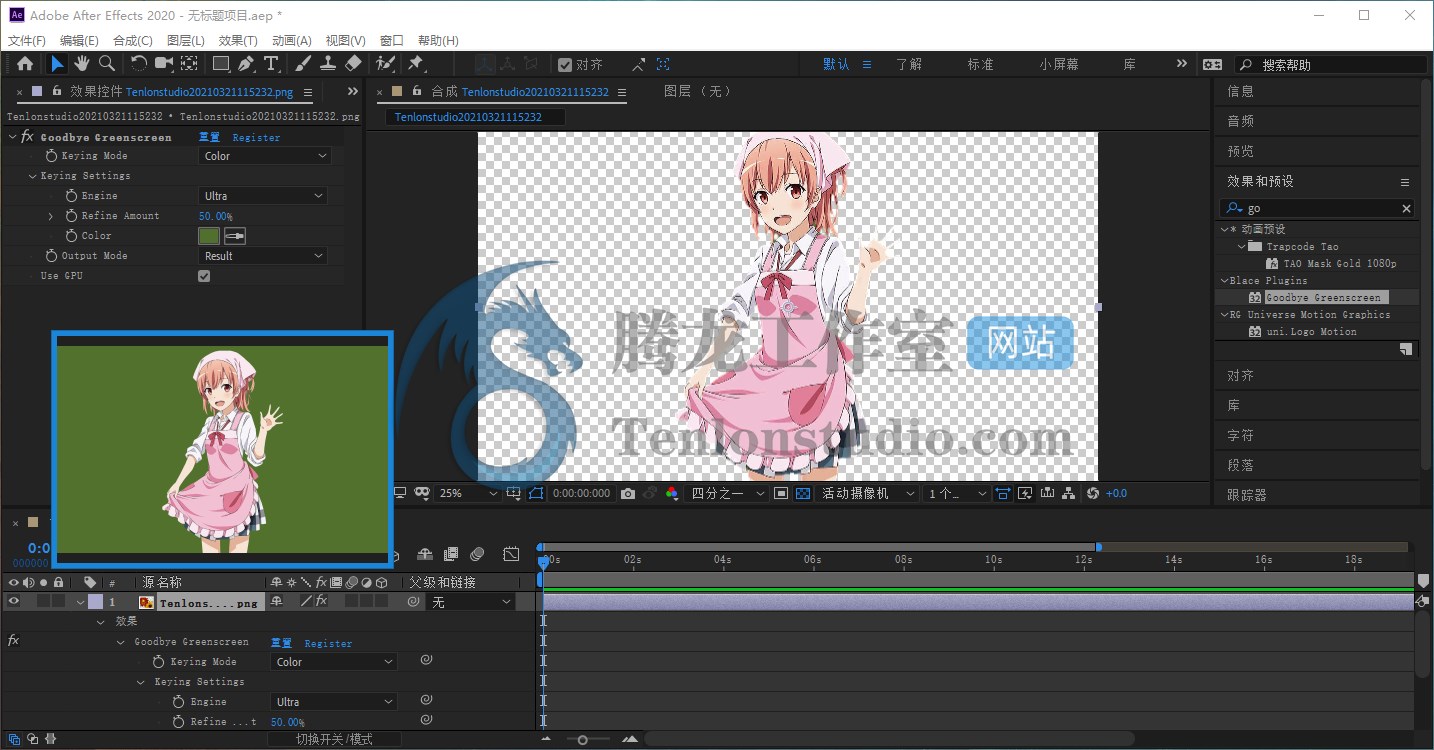Select the Roto Brush tool

(385, 64)
